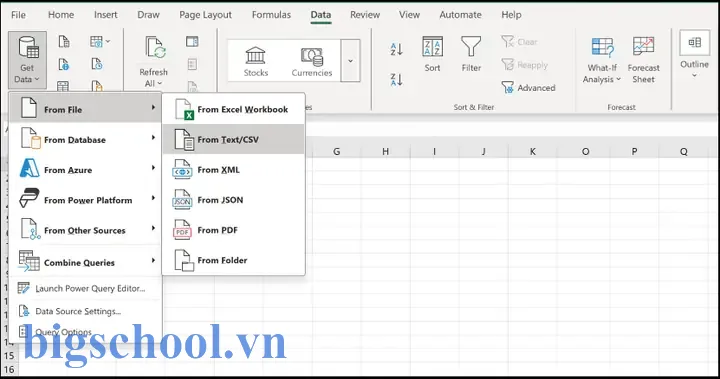Create a Forecast Sheet
This screenshot has height=379, width=720.
643,60
